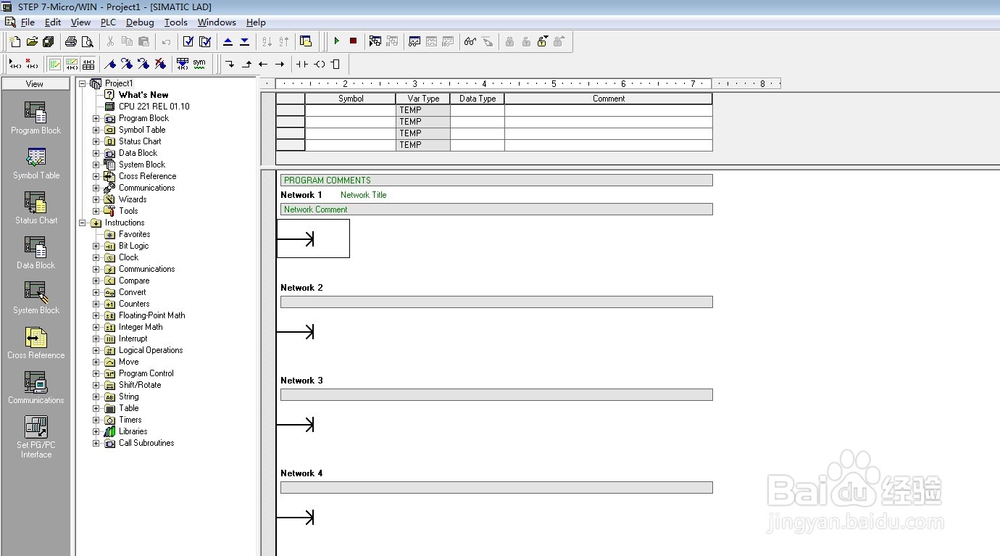Select Call Subroutines tree item
Image resolution: width=1000 pixels, height=556 pixels.
pyautogui.click(x=146, y=443)
